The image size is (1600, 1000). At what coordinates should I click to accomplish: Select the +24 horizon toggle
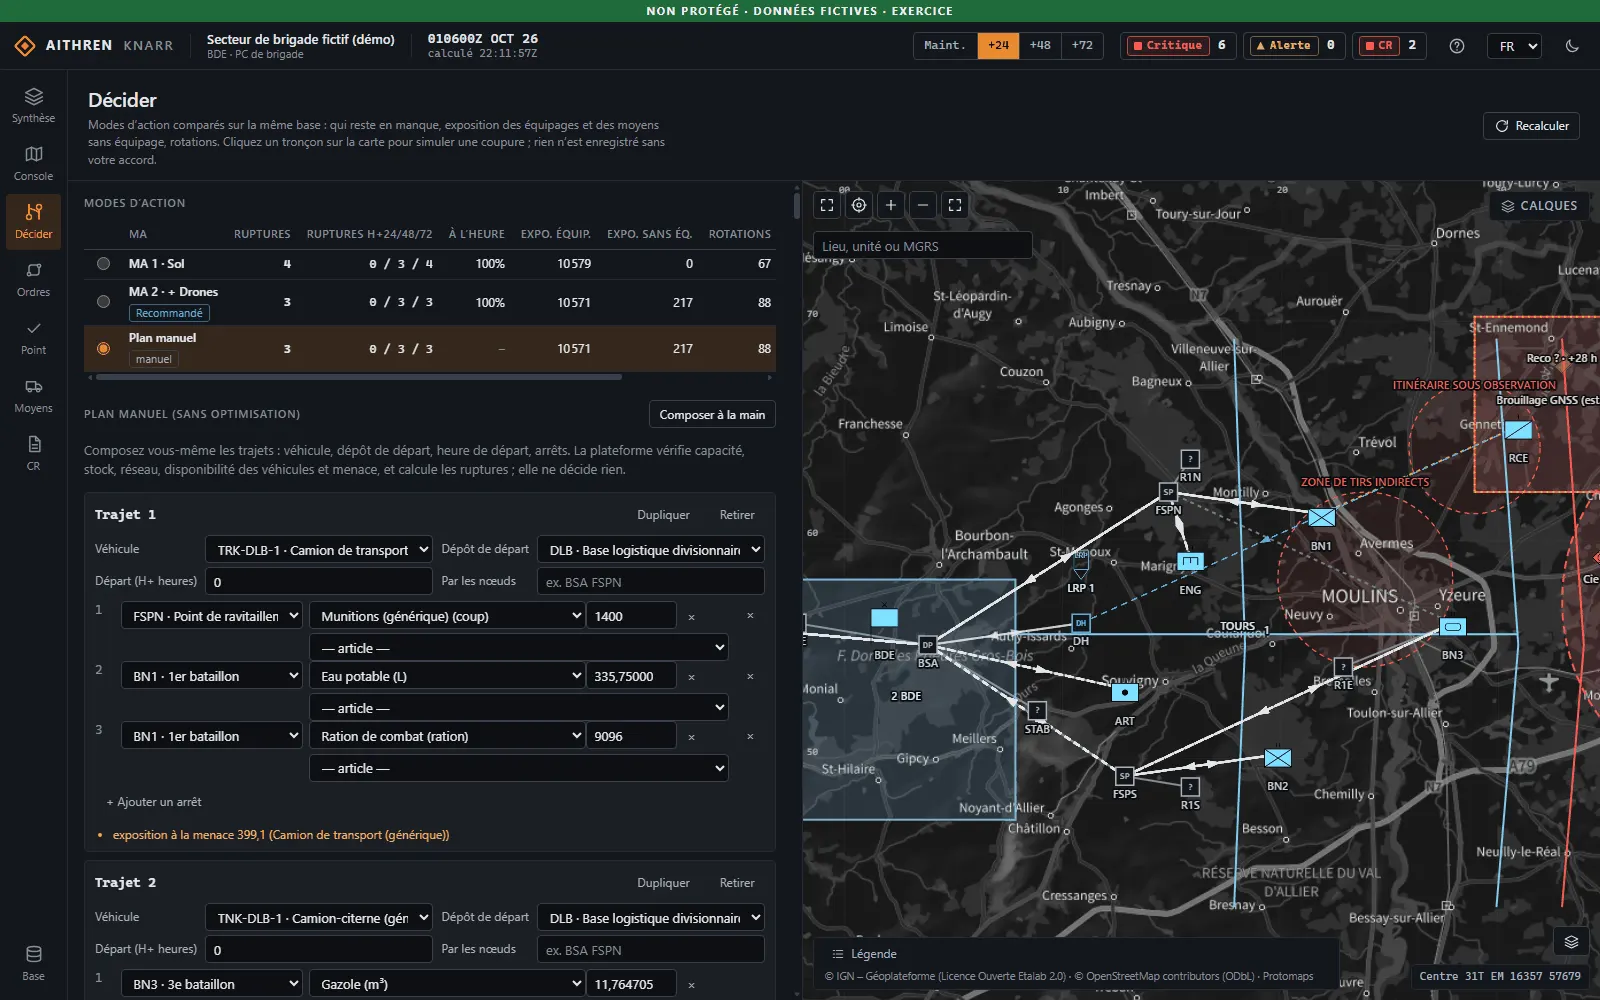pos(998,46)
